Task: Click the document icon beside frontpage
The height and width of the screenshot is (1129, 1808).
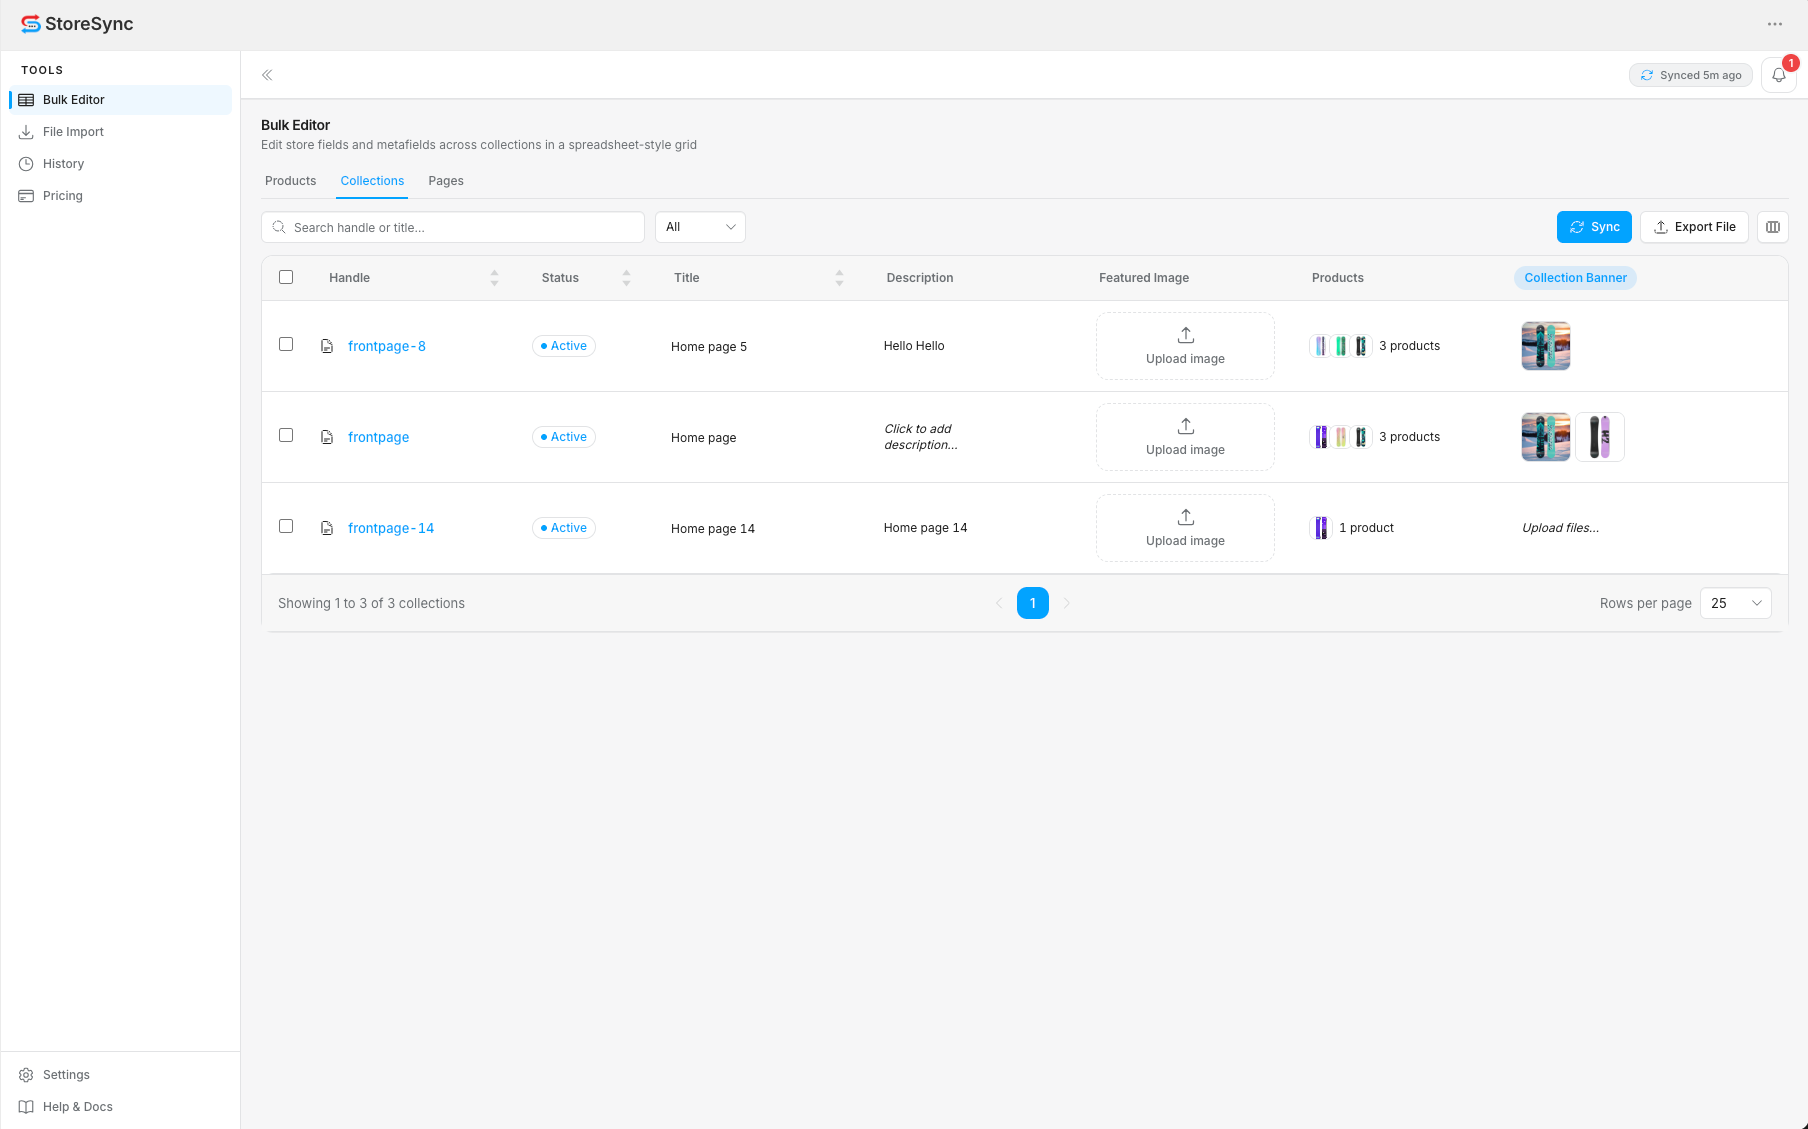Action: pos(327,437)
